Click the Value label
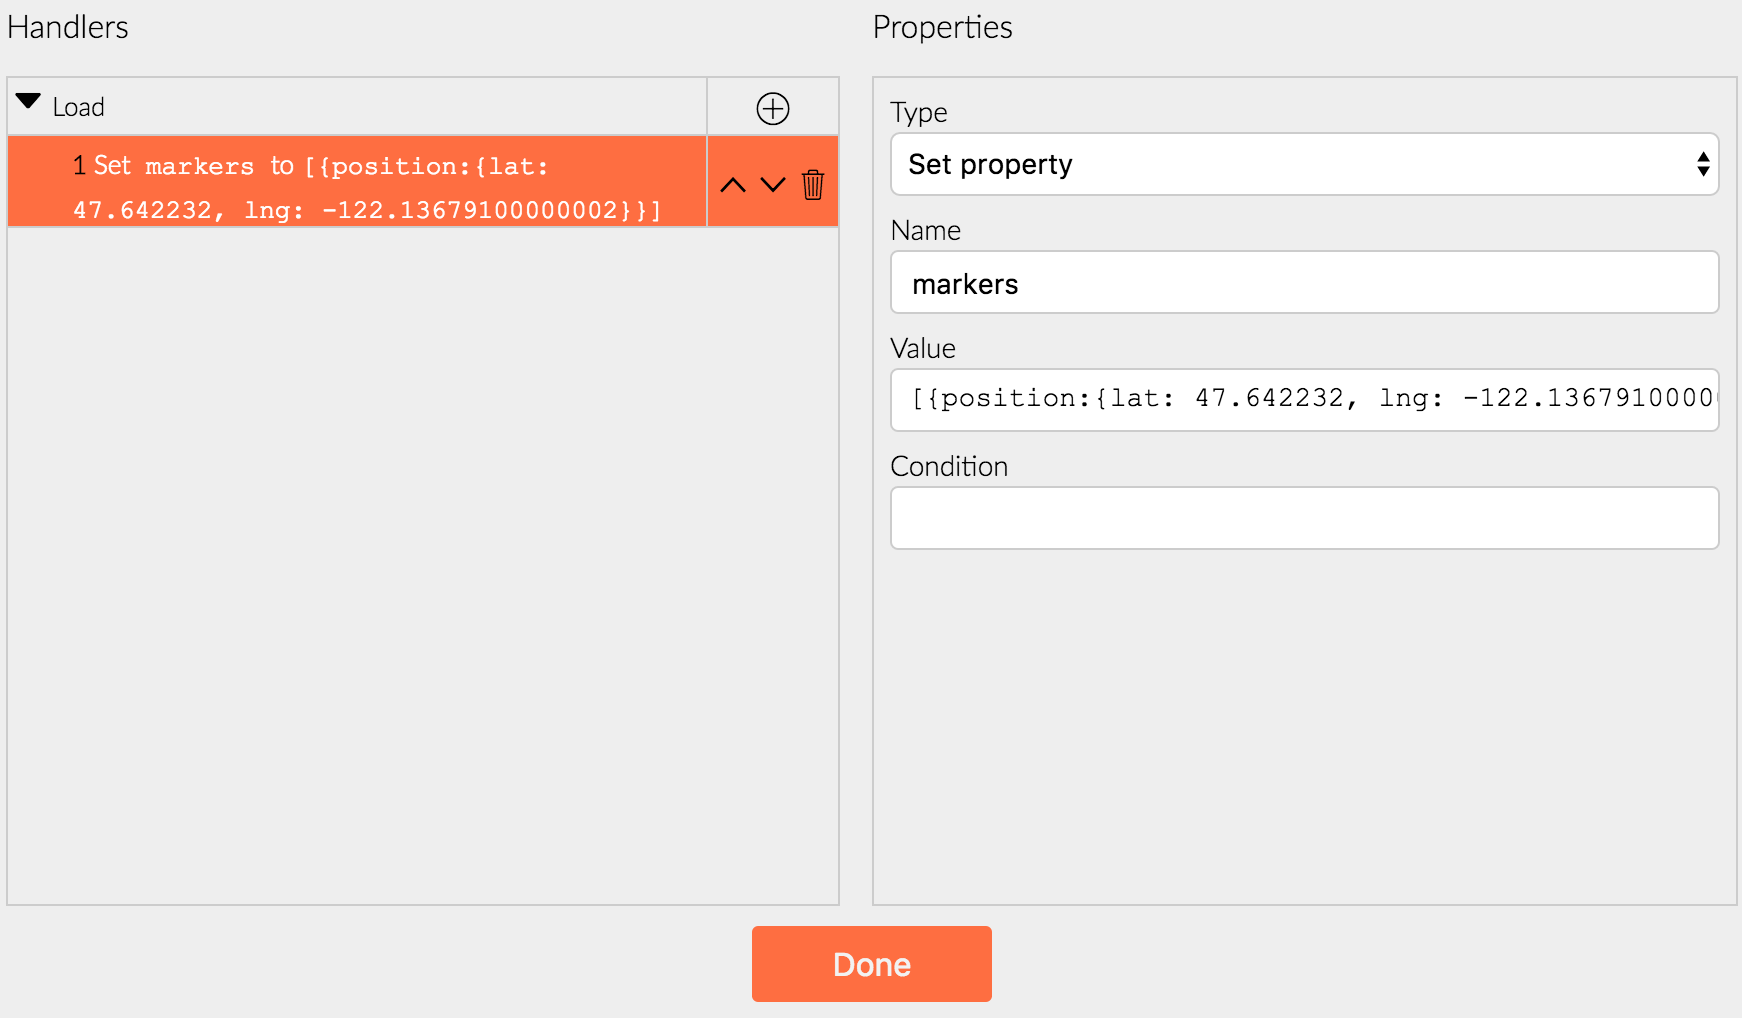 click(x=922, y=348)
